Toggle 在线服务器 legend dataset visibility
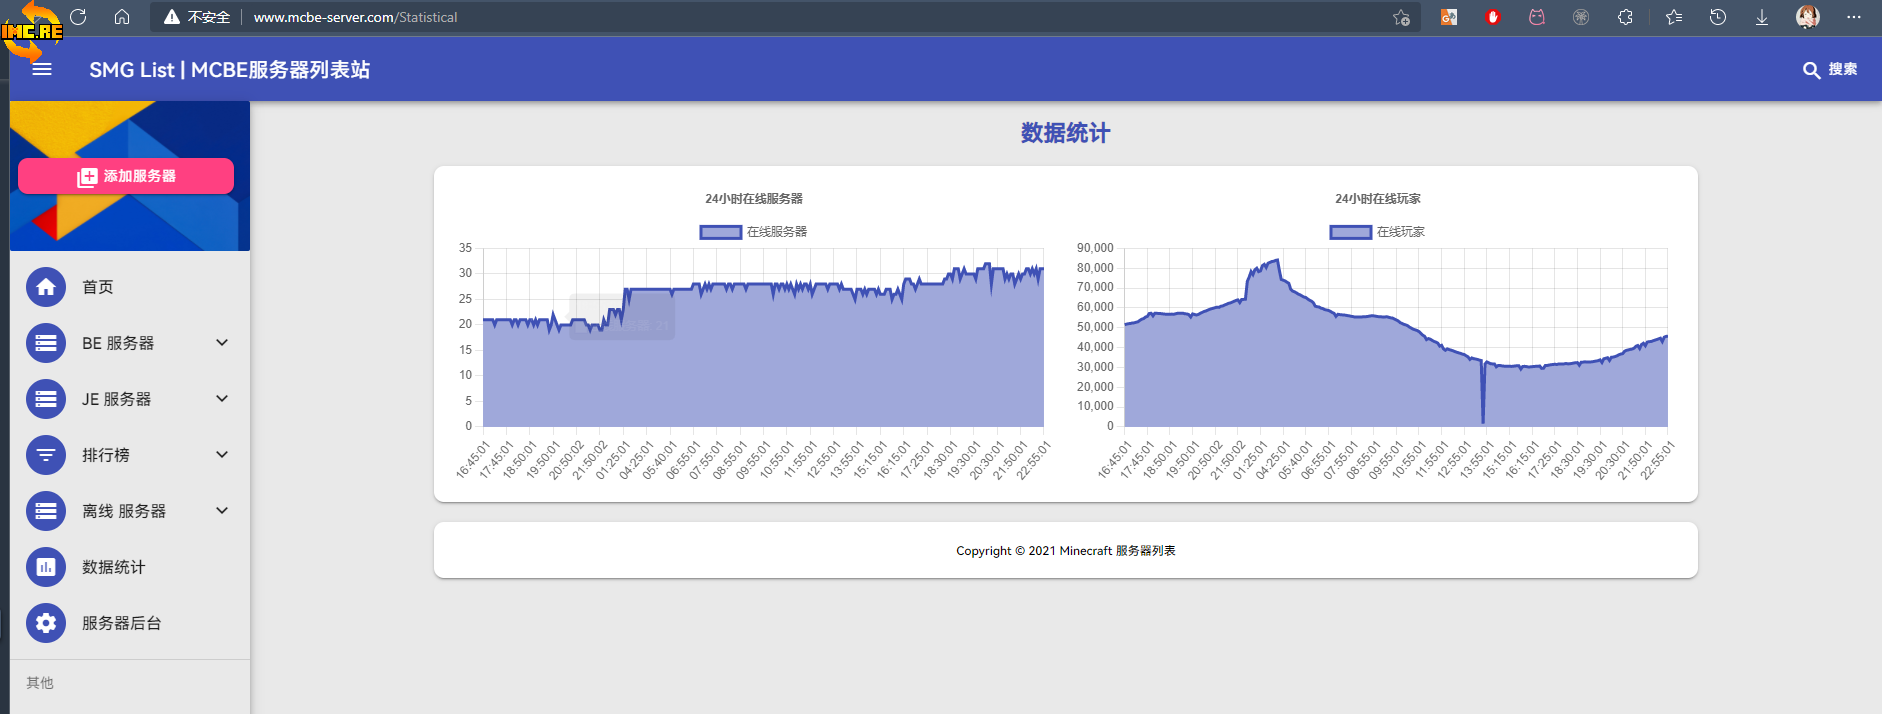The height and width of the screenshot is (714, 1882). click(720, 232)
